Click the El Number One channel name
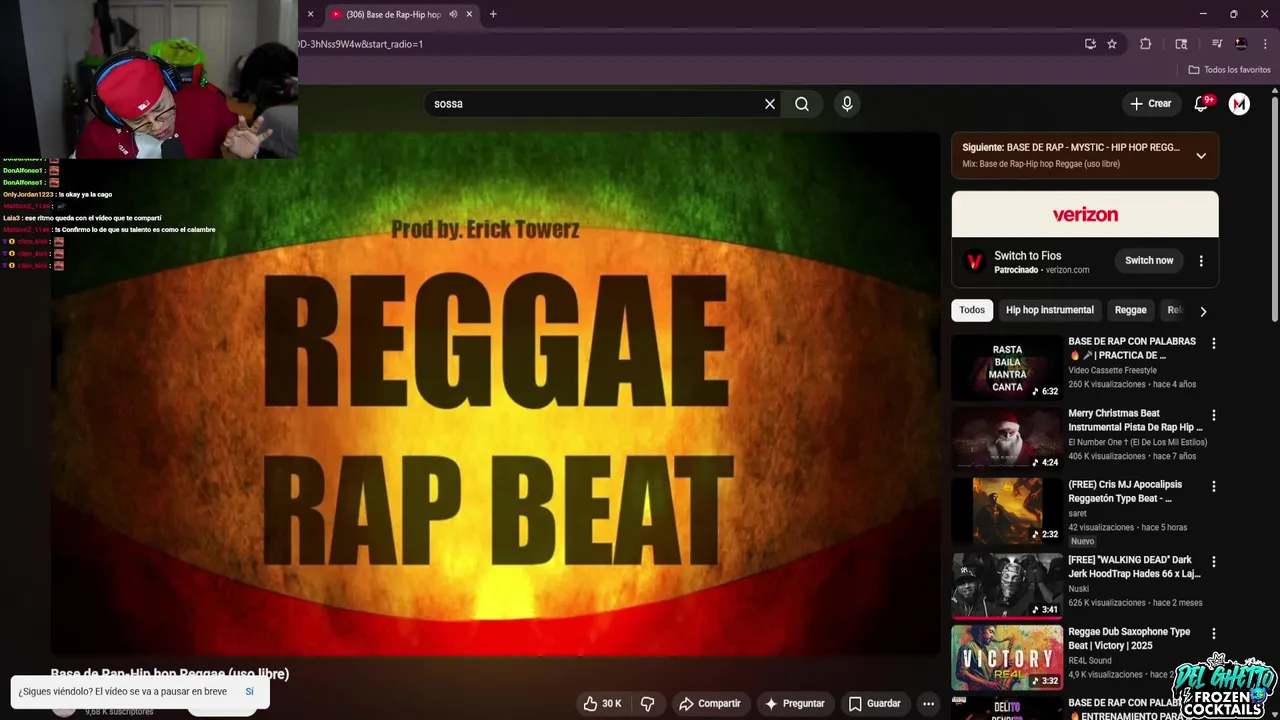 tap(1137, 442)
